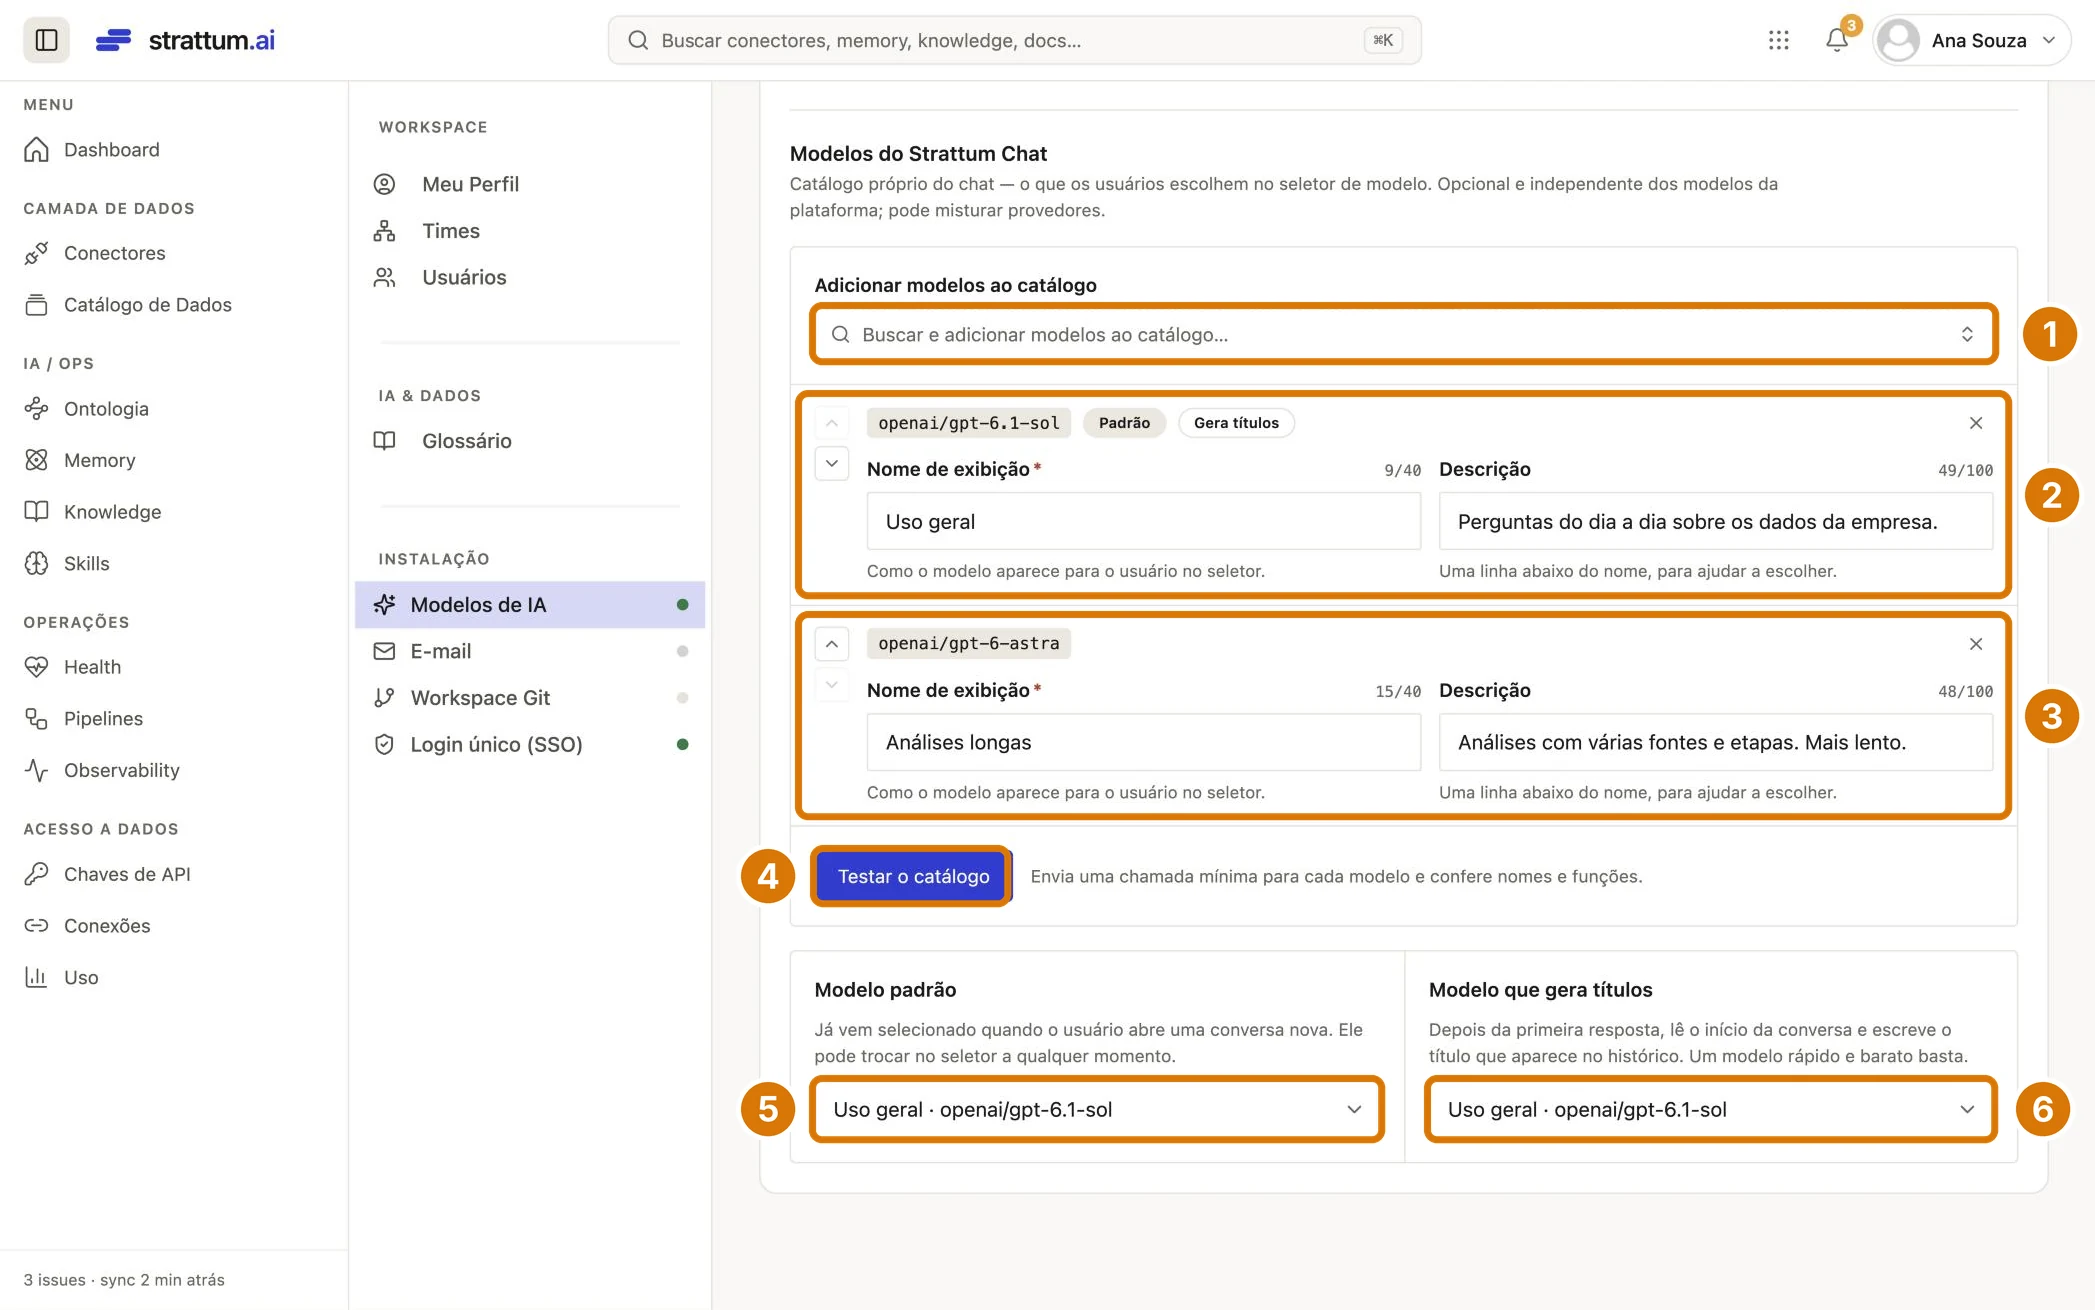Open the Modelo que gera títulos dropdown

1711,1109
